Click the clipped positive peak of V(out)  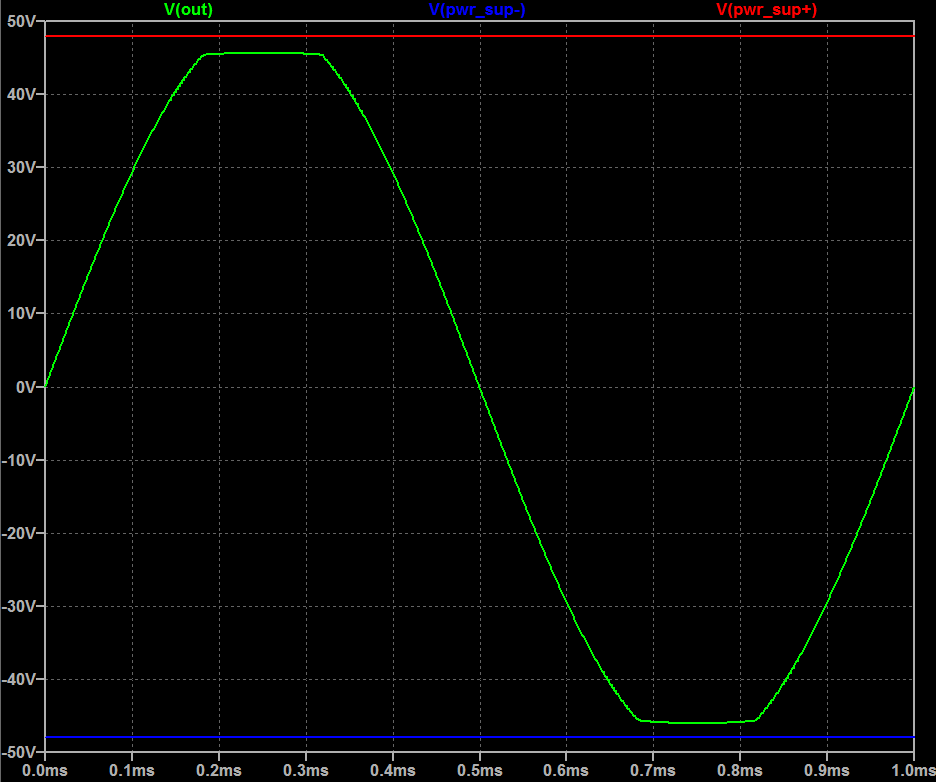(263, 54)
